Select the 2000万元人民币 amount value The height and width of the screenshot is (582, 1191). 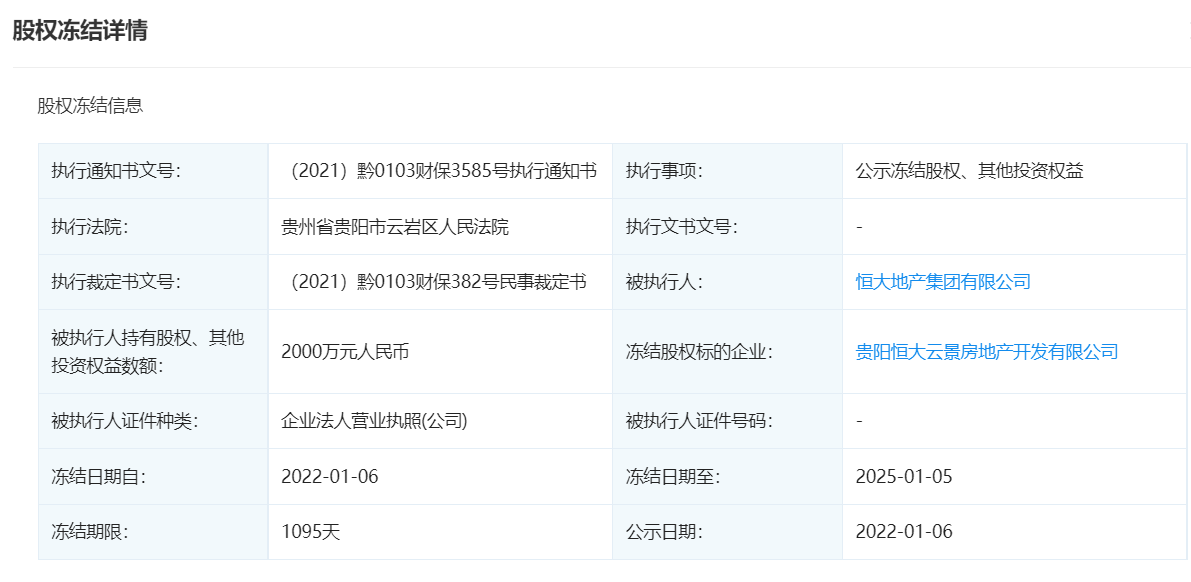tap(345, 352)
